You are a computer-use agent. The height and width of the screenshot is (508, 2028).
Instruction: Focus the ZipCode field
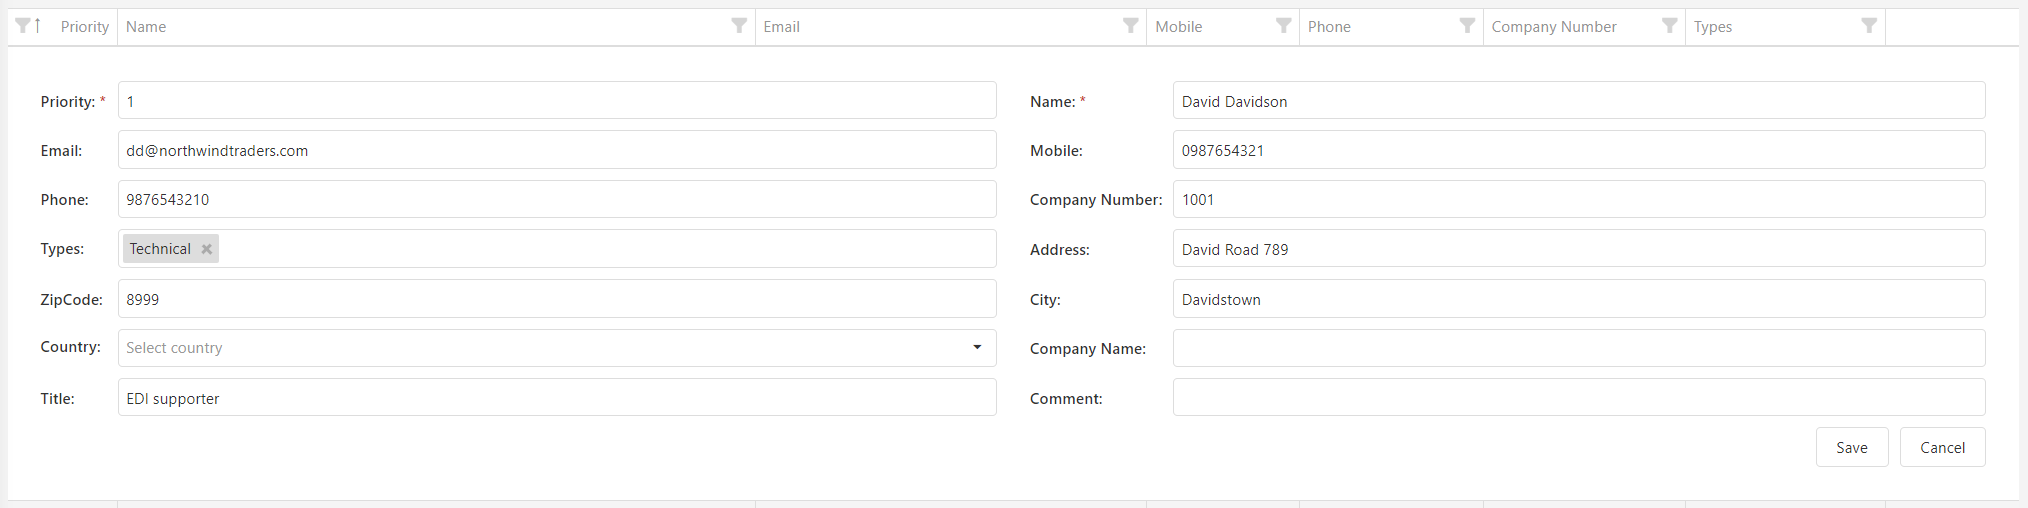(x=556, y=300)
